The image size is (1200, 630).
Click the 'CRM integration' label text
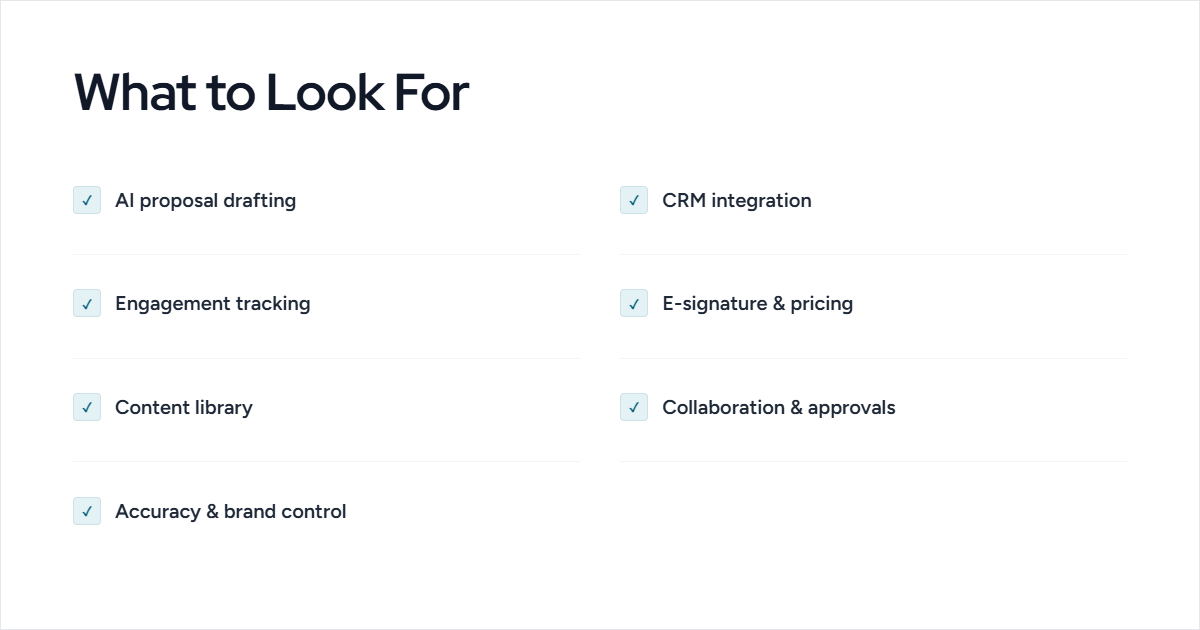(x=737, y=200)
